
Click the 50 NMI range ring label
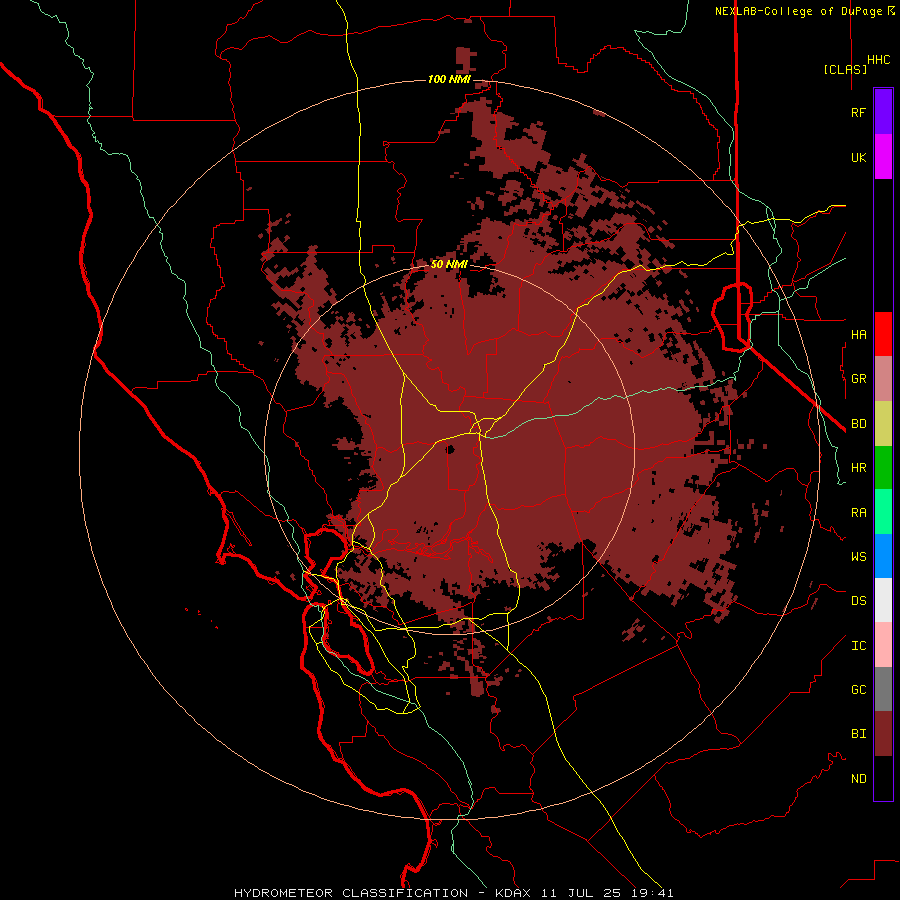449,264
